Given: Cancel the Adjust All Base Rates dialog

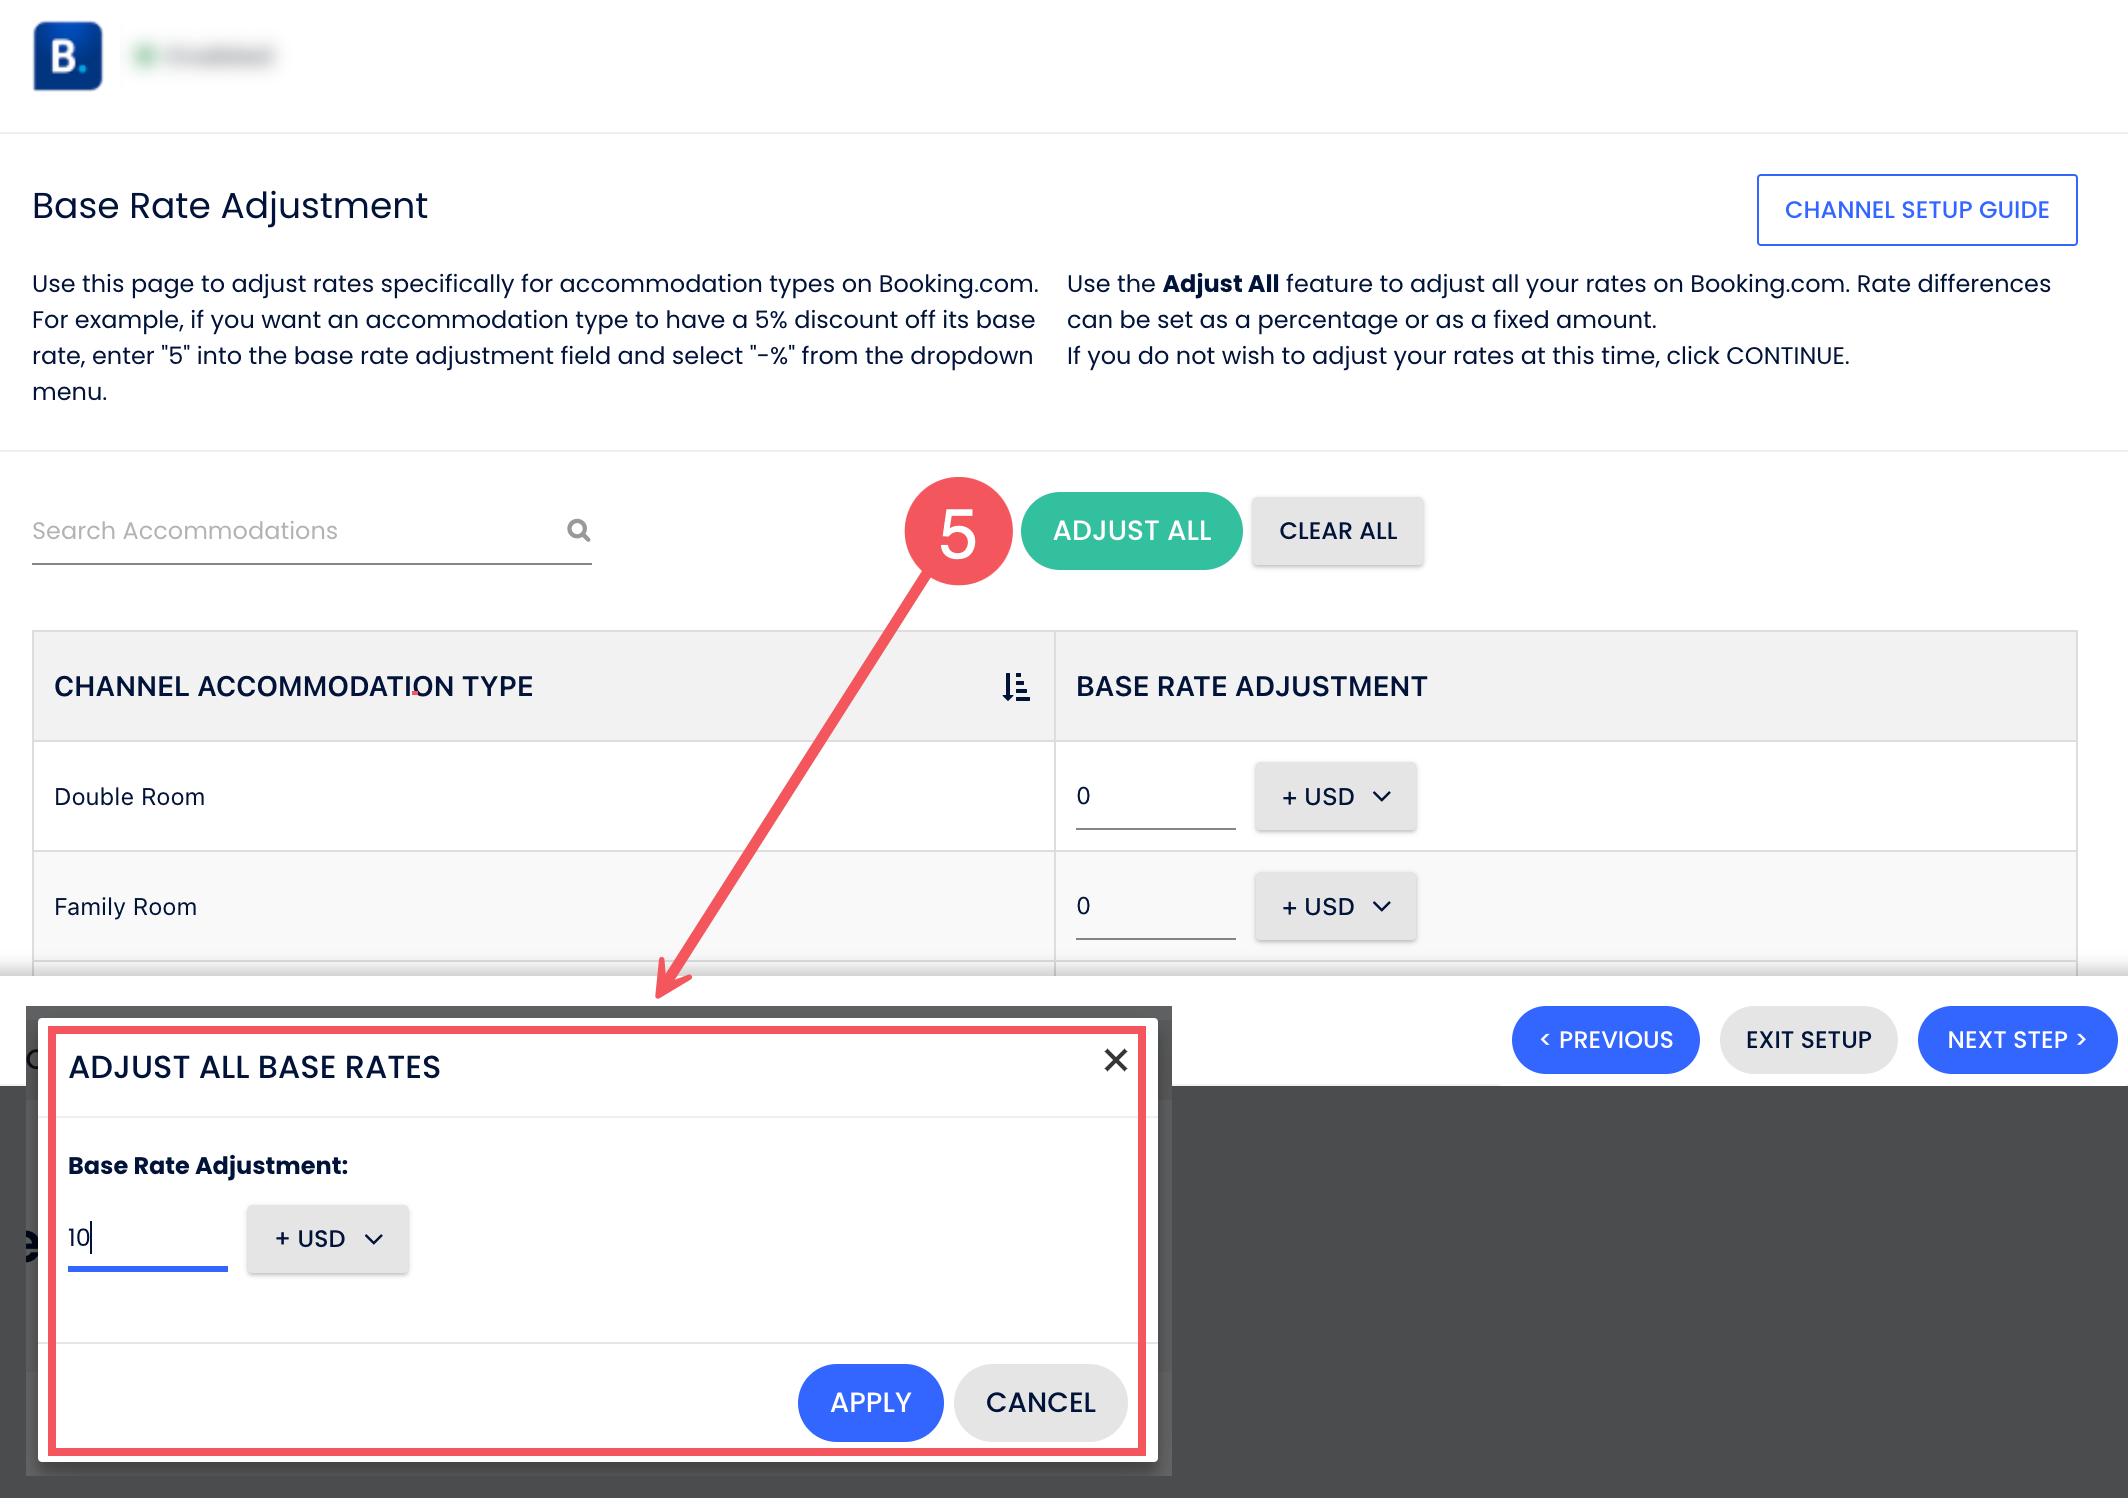Looking at the screenshot, I should click(1040, 1402).
